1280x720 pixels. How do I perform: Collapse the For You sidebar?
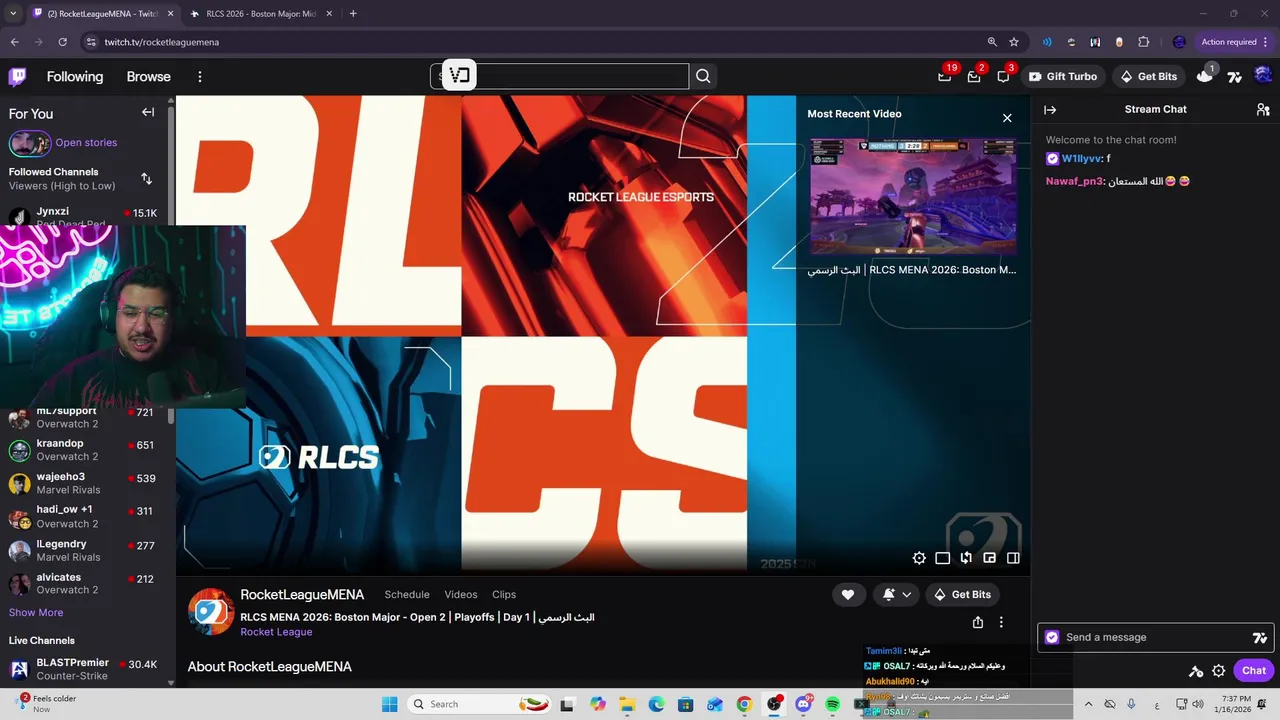coord(148,113)
